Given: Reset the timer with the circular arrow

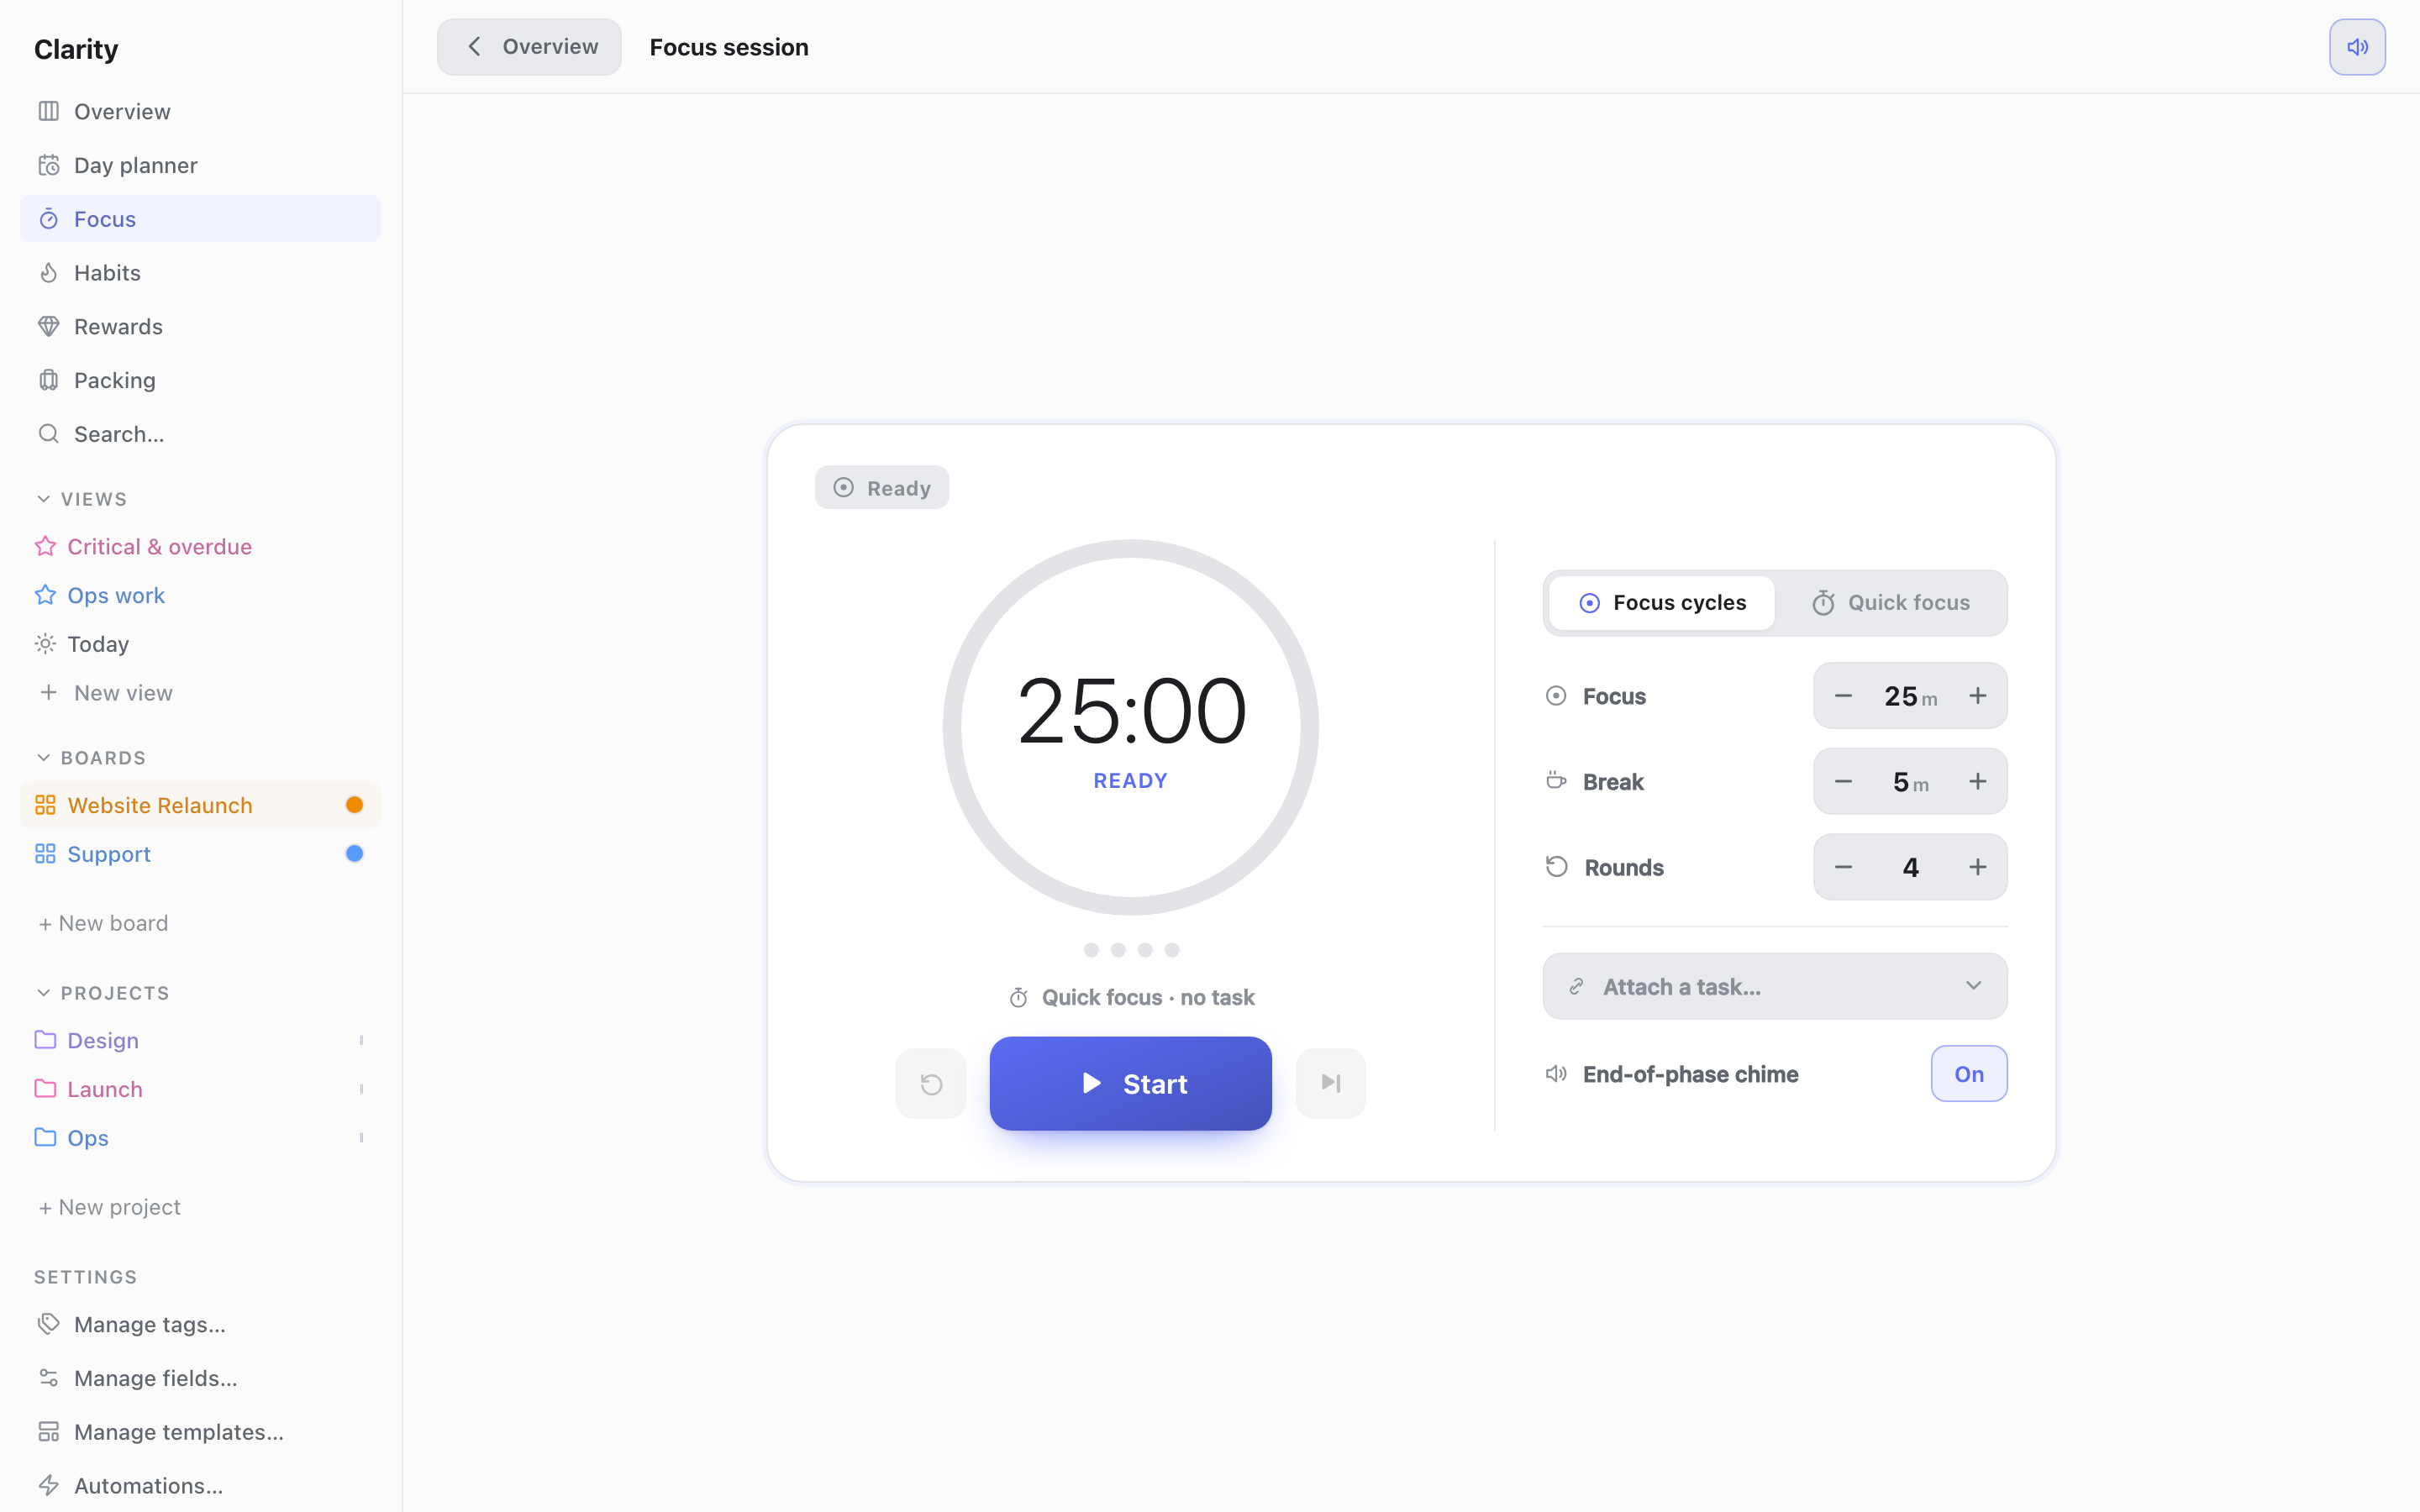Looking at the screenshot, I should pos(931,1084).
